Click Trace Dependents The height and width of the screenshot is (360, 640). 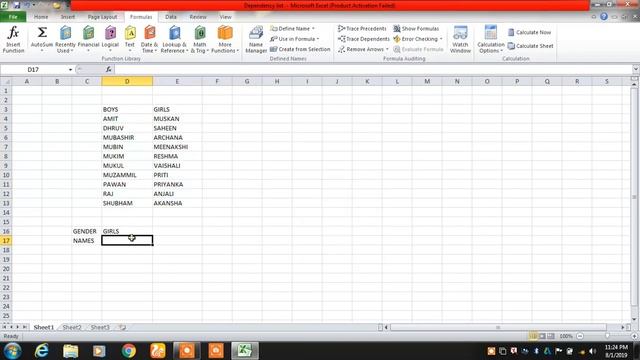(x=364, y=39)
